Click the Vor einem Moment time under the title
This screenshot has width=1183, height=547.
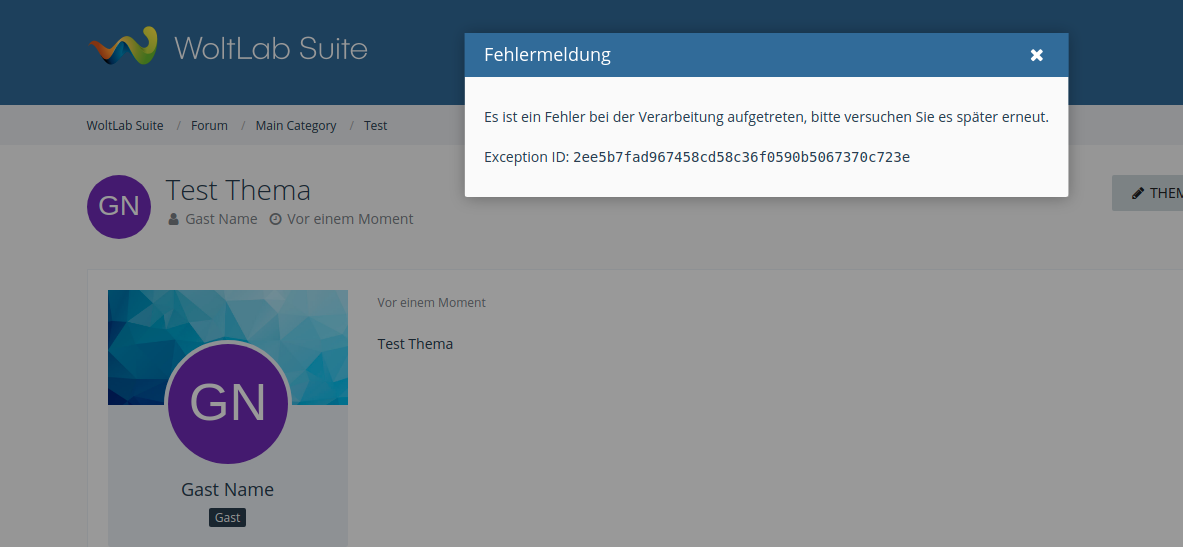tap(350, 219)
